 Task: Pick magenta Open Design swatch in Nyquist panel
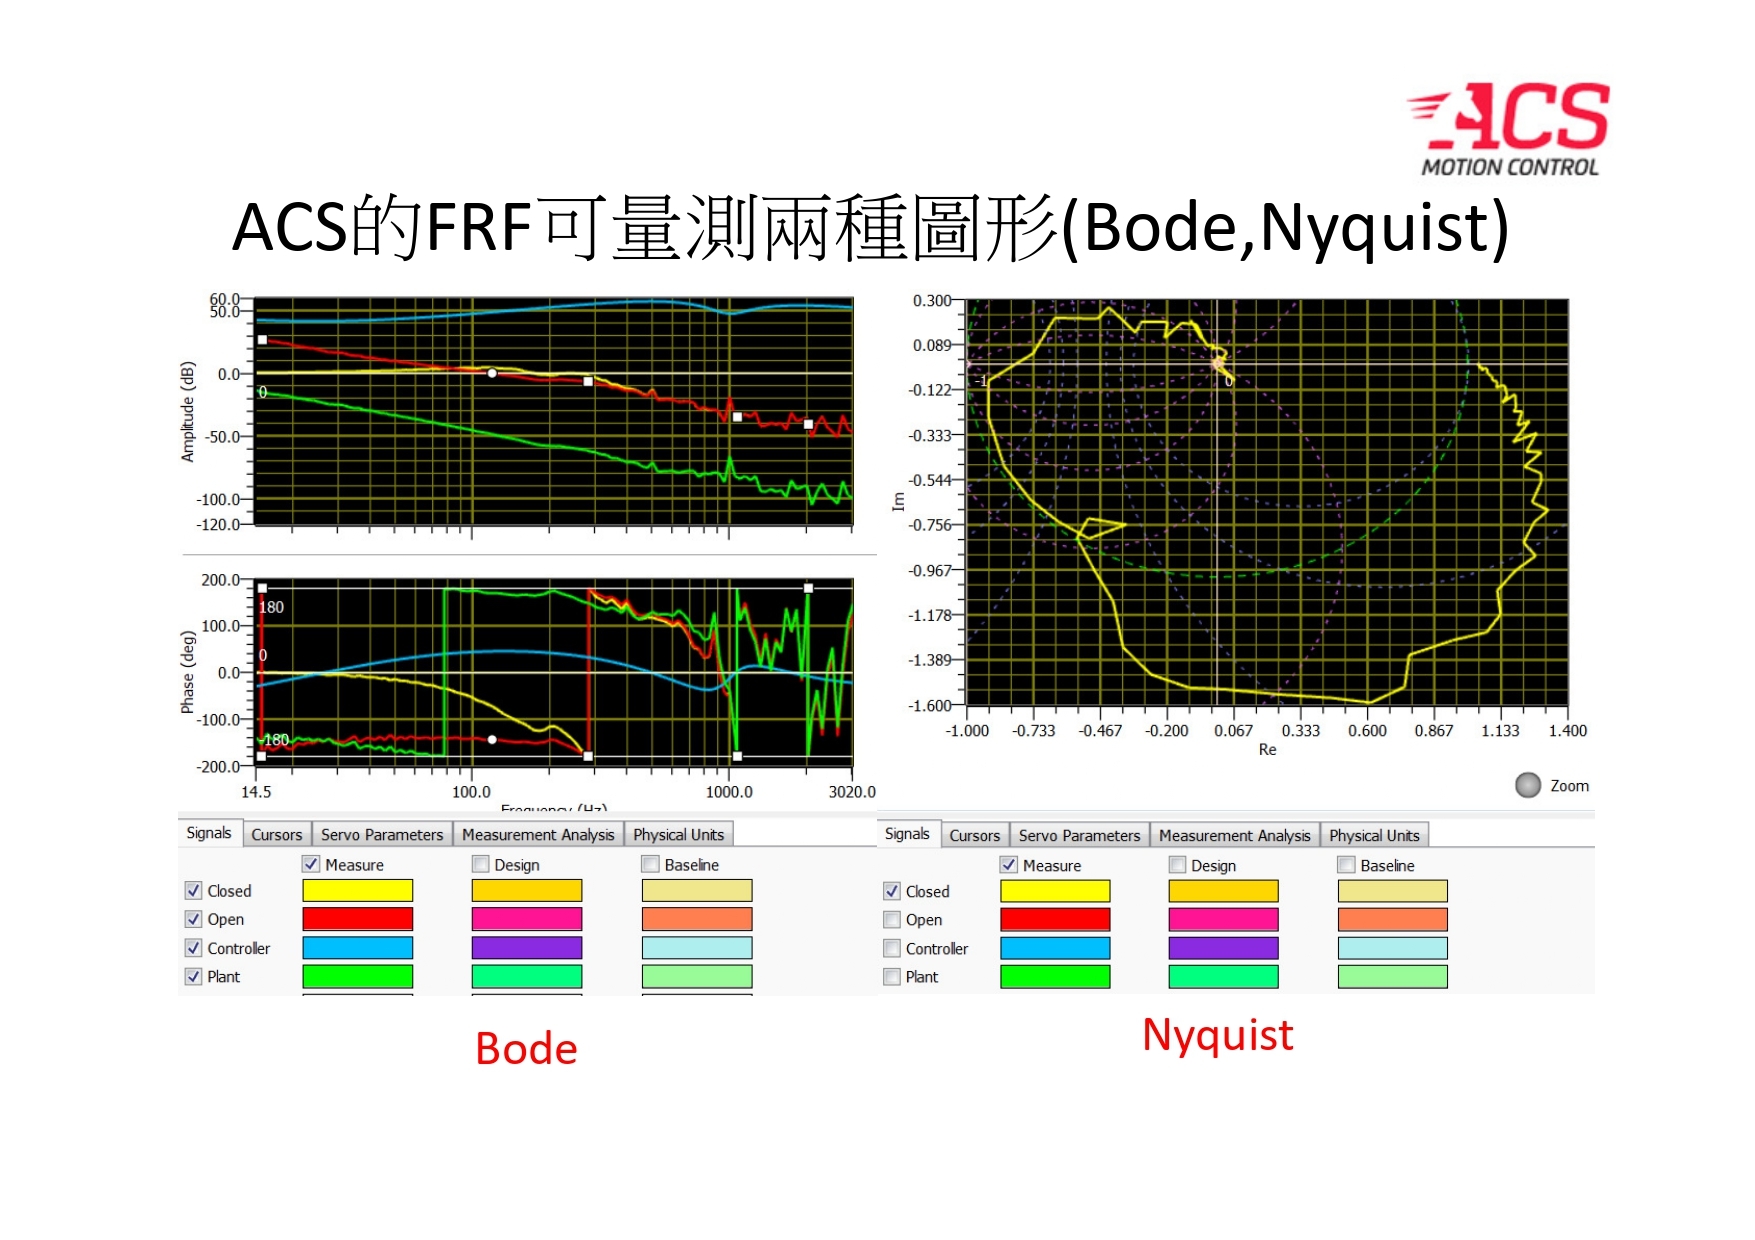tap(1223, 919)
